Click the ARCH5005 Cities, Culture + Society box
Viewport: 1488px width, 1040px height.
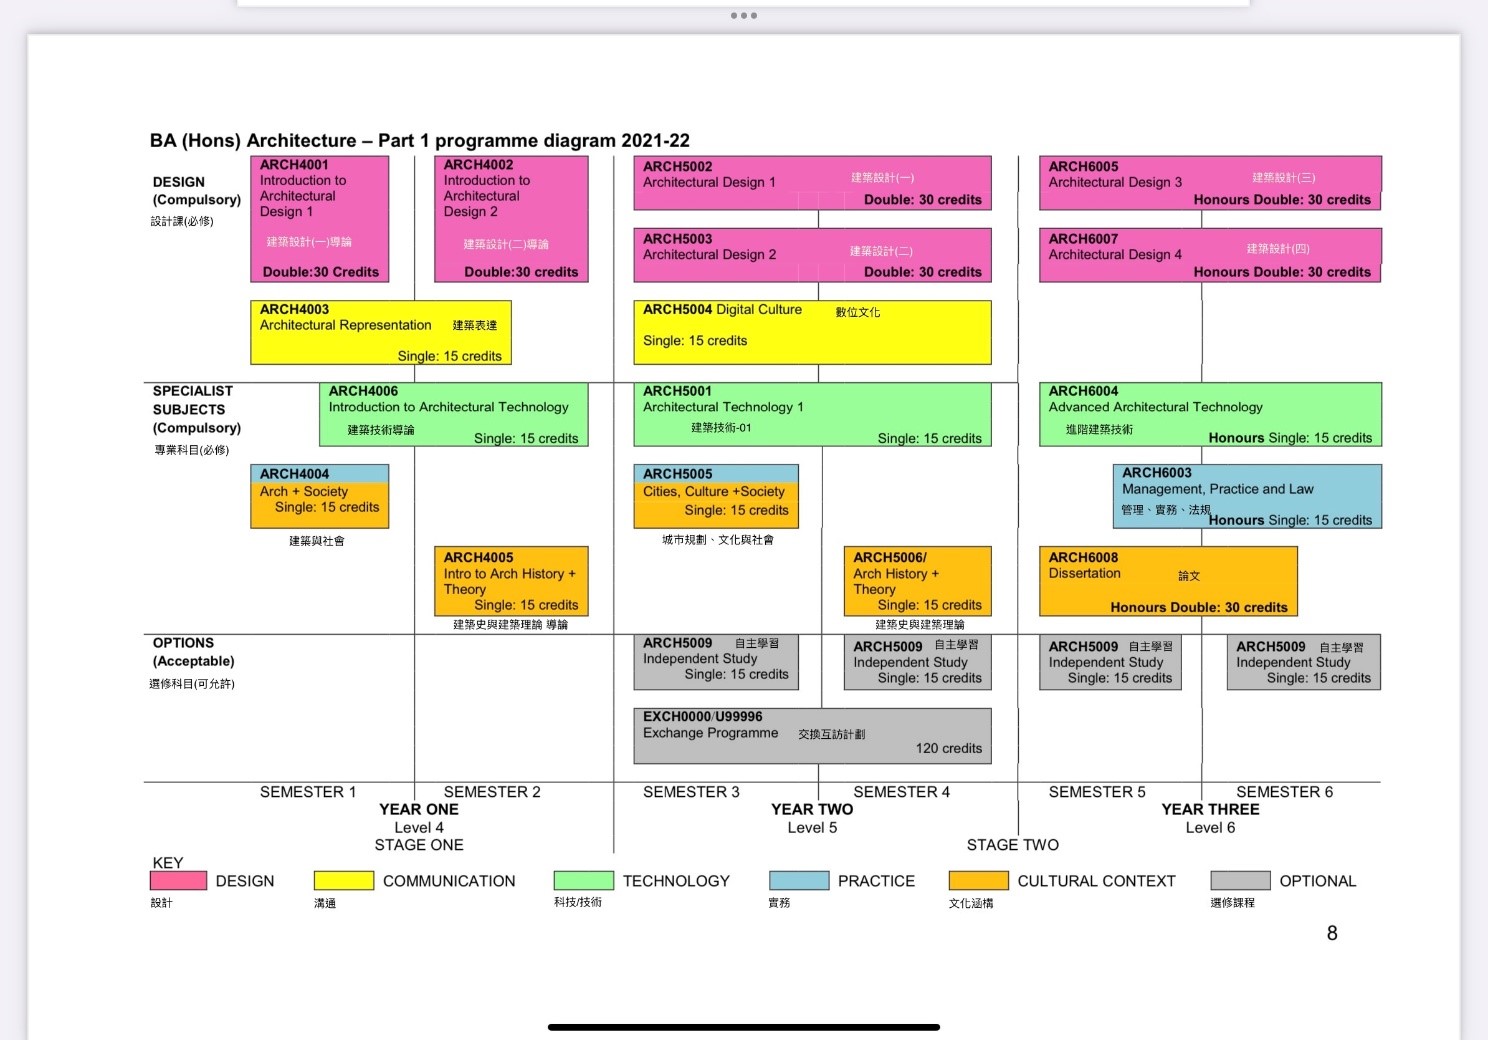716,496
